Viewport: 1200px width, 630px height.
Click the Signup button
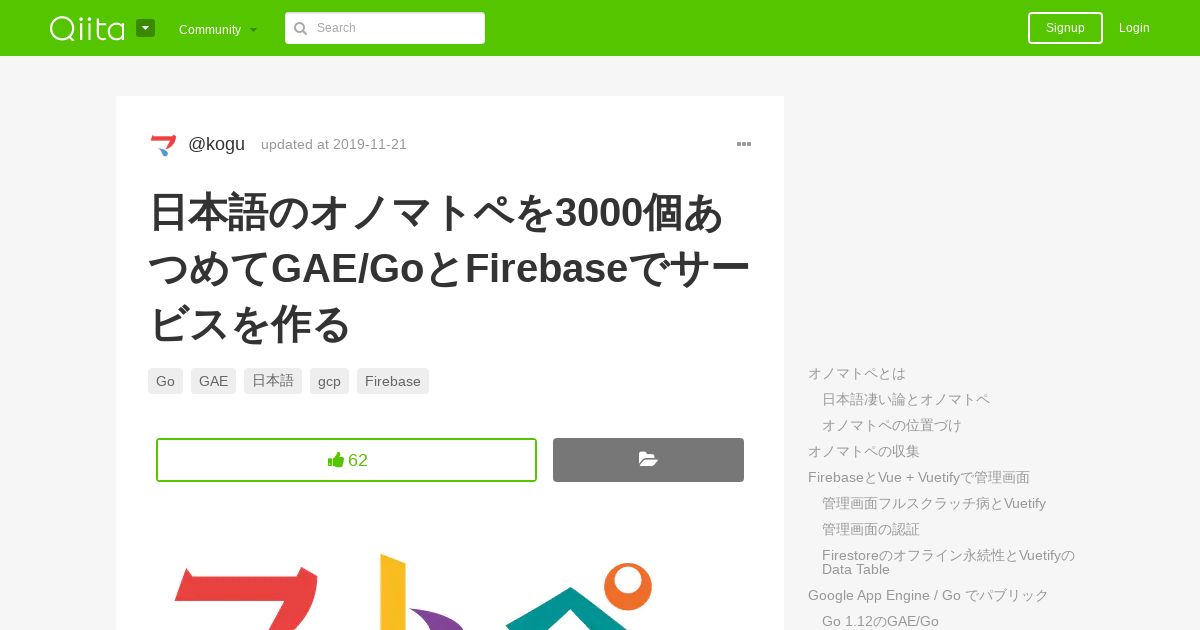click(1065, 28)
